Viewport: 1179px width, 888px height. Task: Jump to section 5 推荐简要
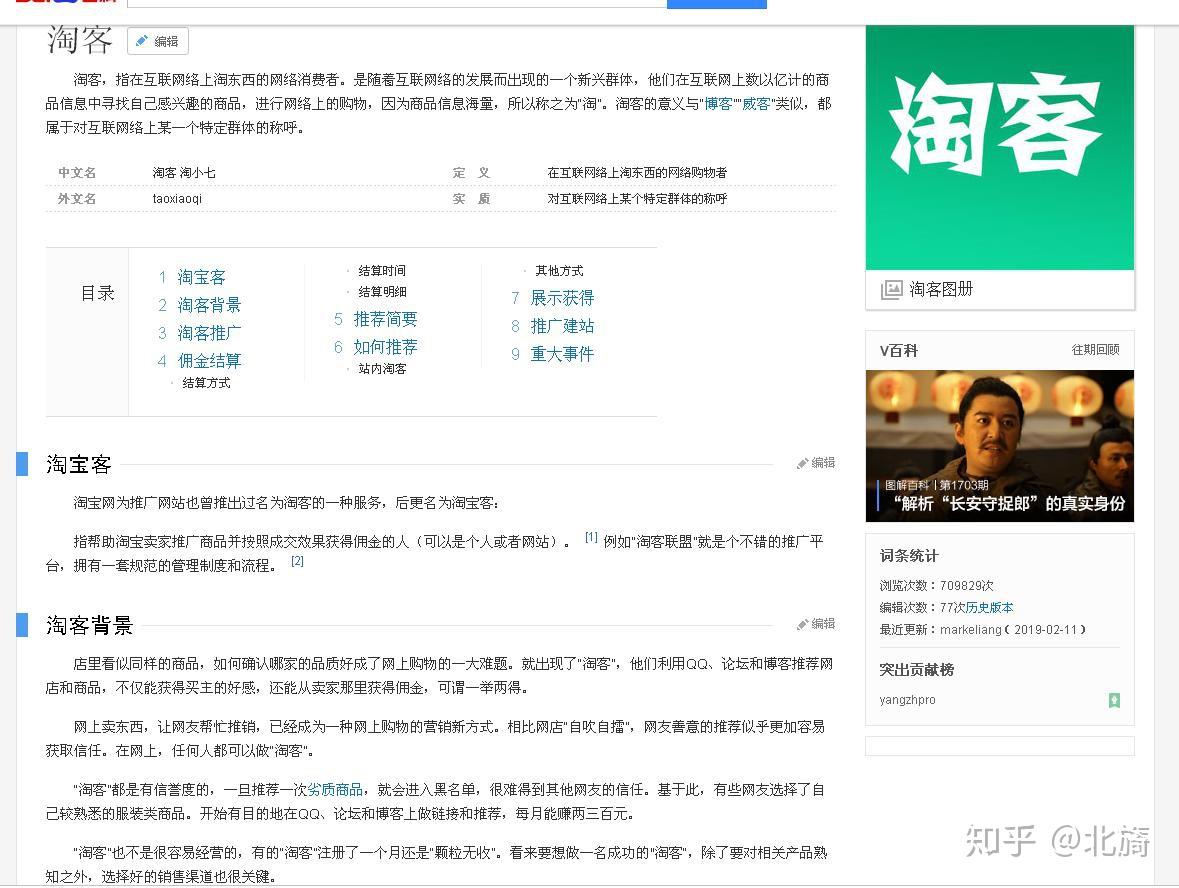tap(385, 319)
